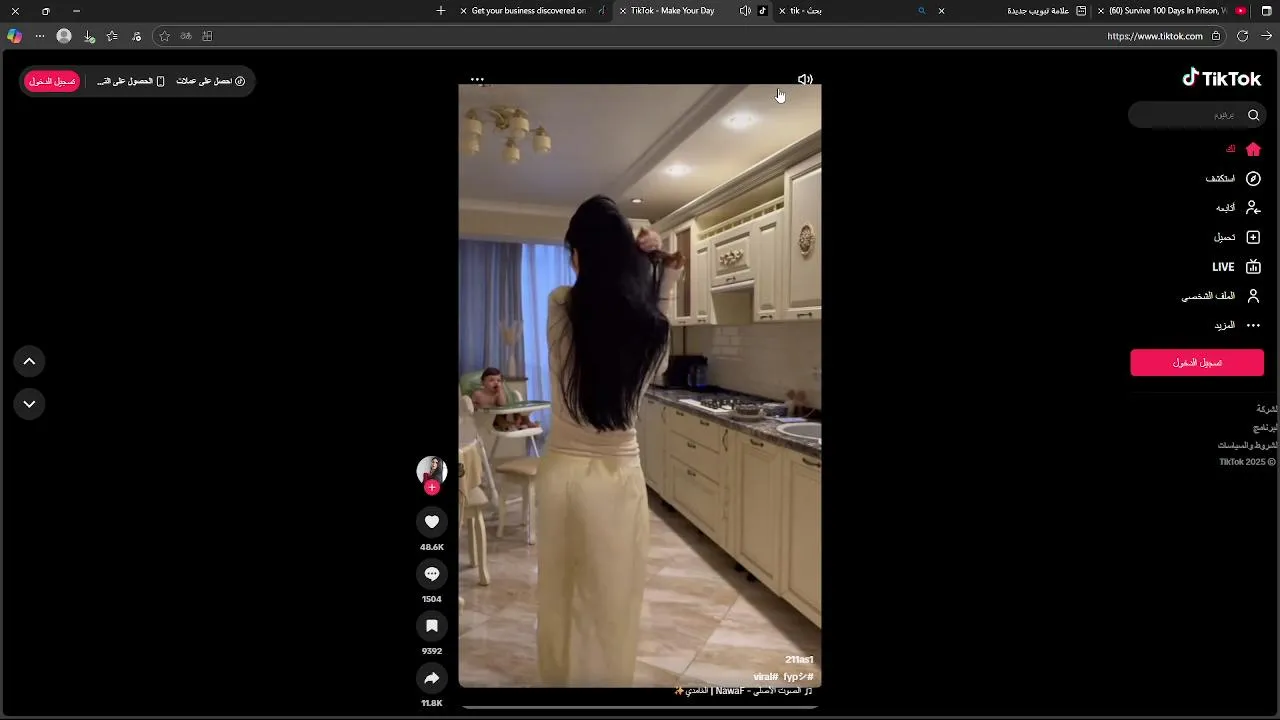The image size is (1280, 720).
Task: Open the browser profile avatar
Action: point(64,36)
